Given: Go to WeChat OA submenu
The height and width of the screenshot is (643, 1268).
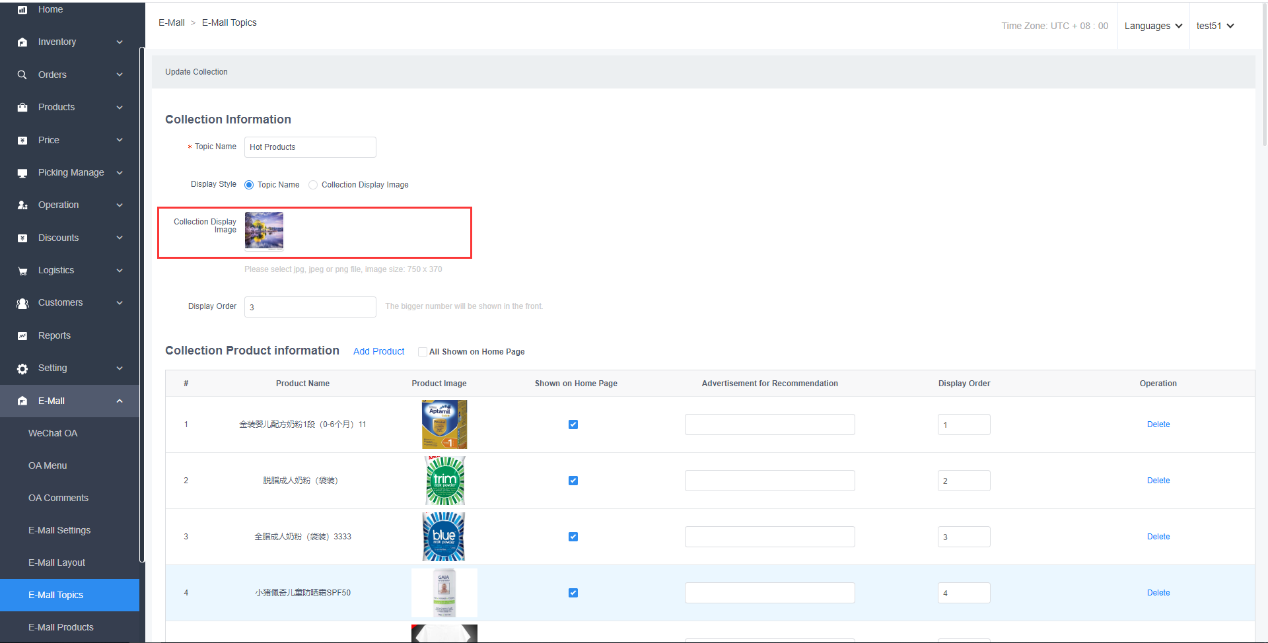Looking at the screenshot, I should click(x=53, y=433).
